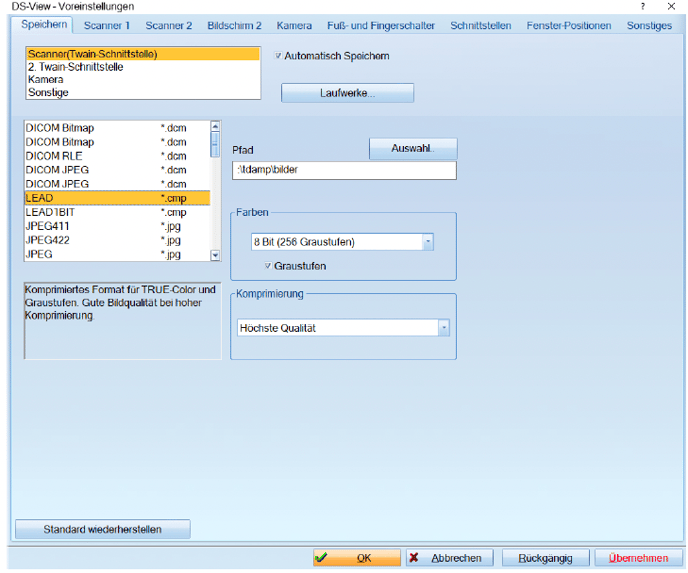Viewport: 688px width, 573px height.
Task: Disable the Graustufen checkbox
Action: click(267, 266)
